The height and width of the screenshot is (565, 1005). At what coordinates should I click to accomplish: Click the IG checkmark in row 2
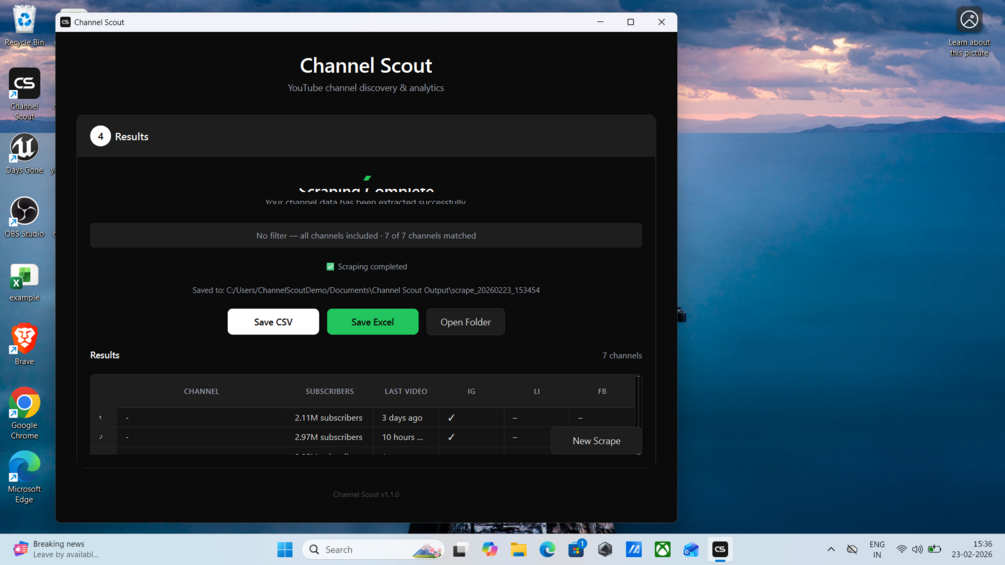[451, 437]
